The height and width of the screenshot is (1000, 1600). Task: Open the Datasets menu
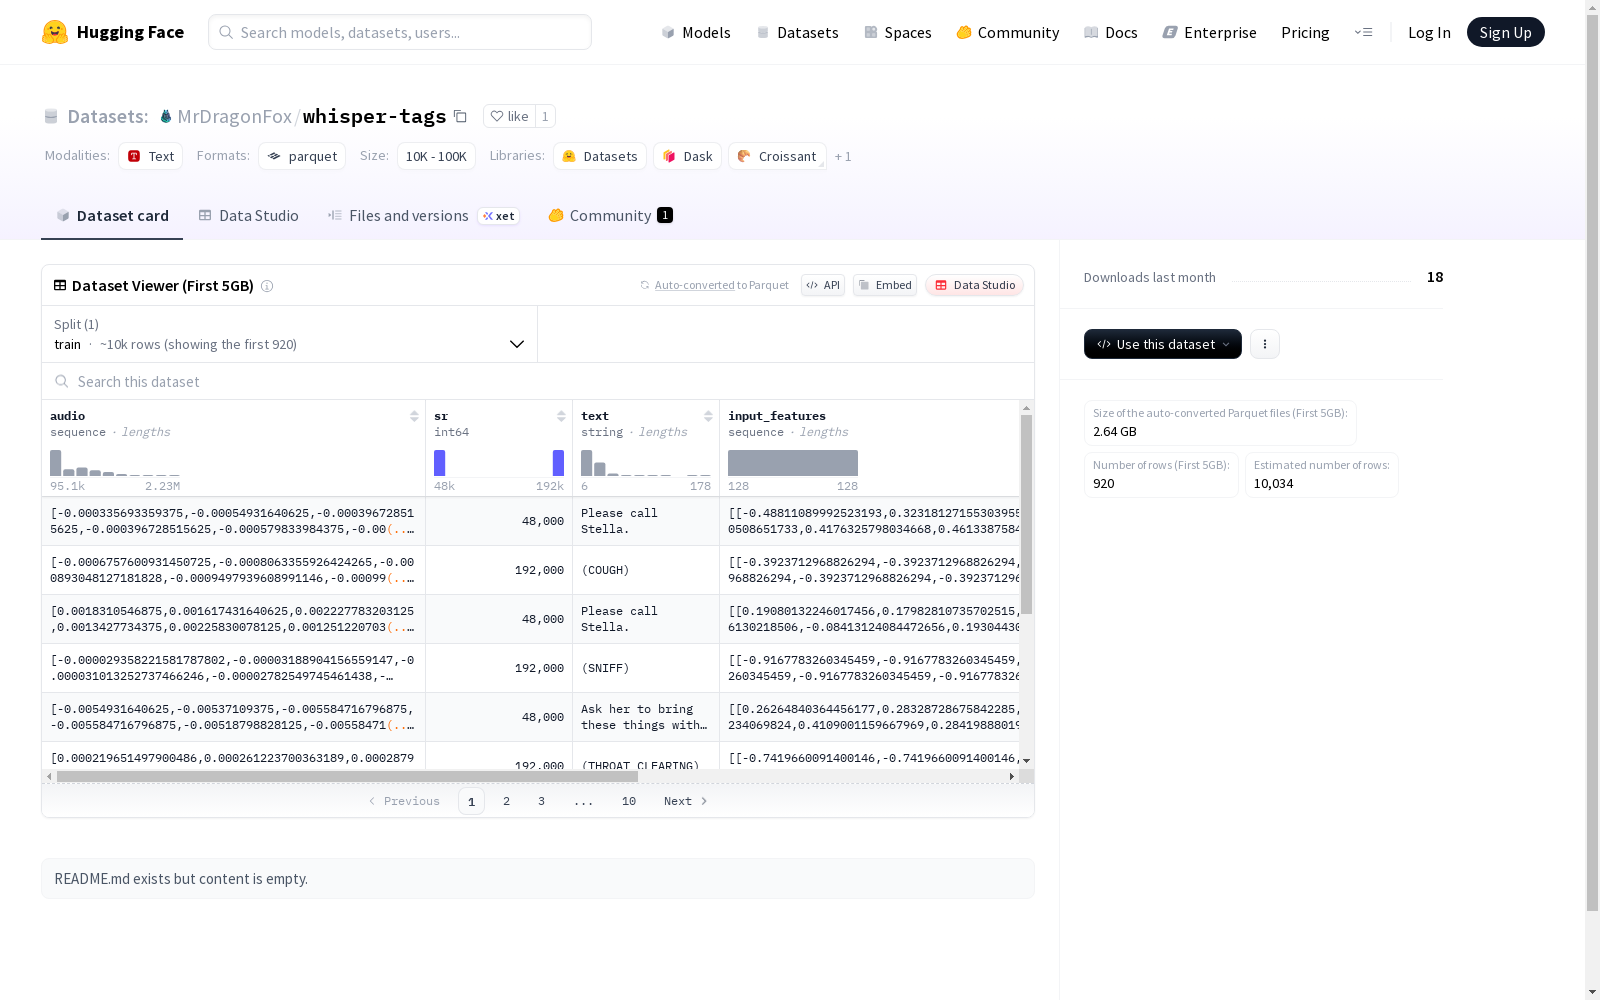coord(797,32)
